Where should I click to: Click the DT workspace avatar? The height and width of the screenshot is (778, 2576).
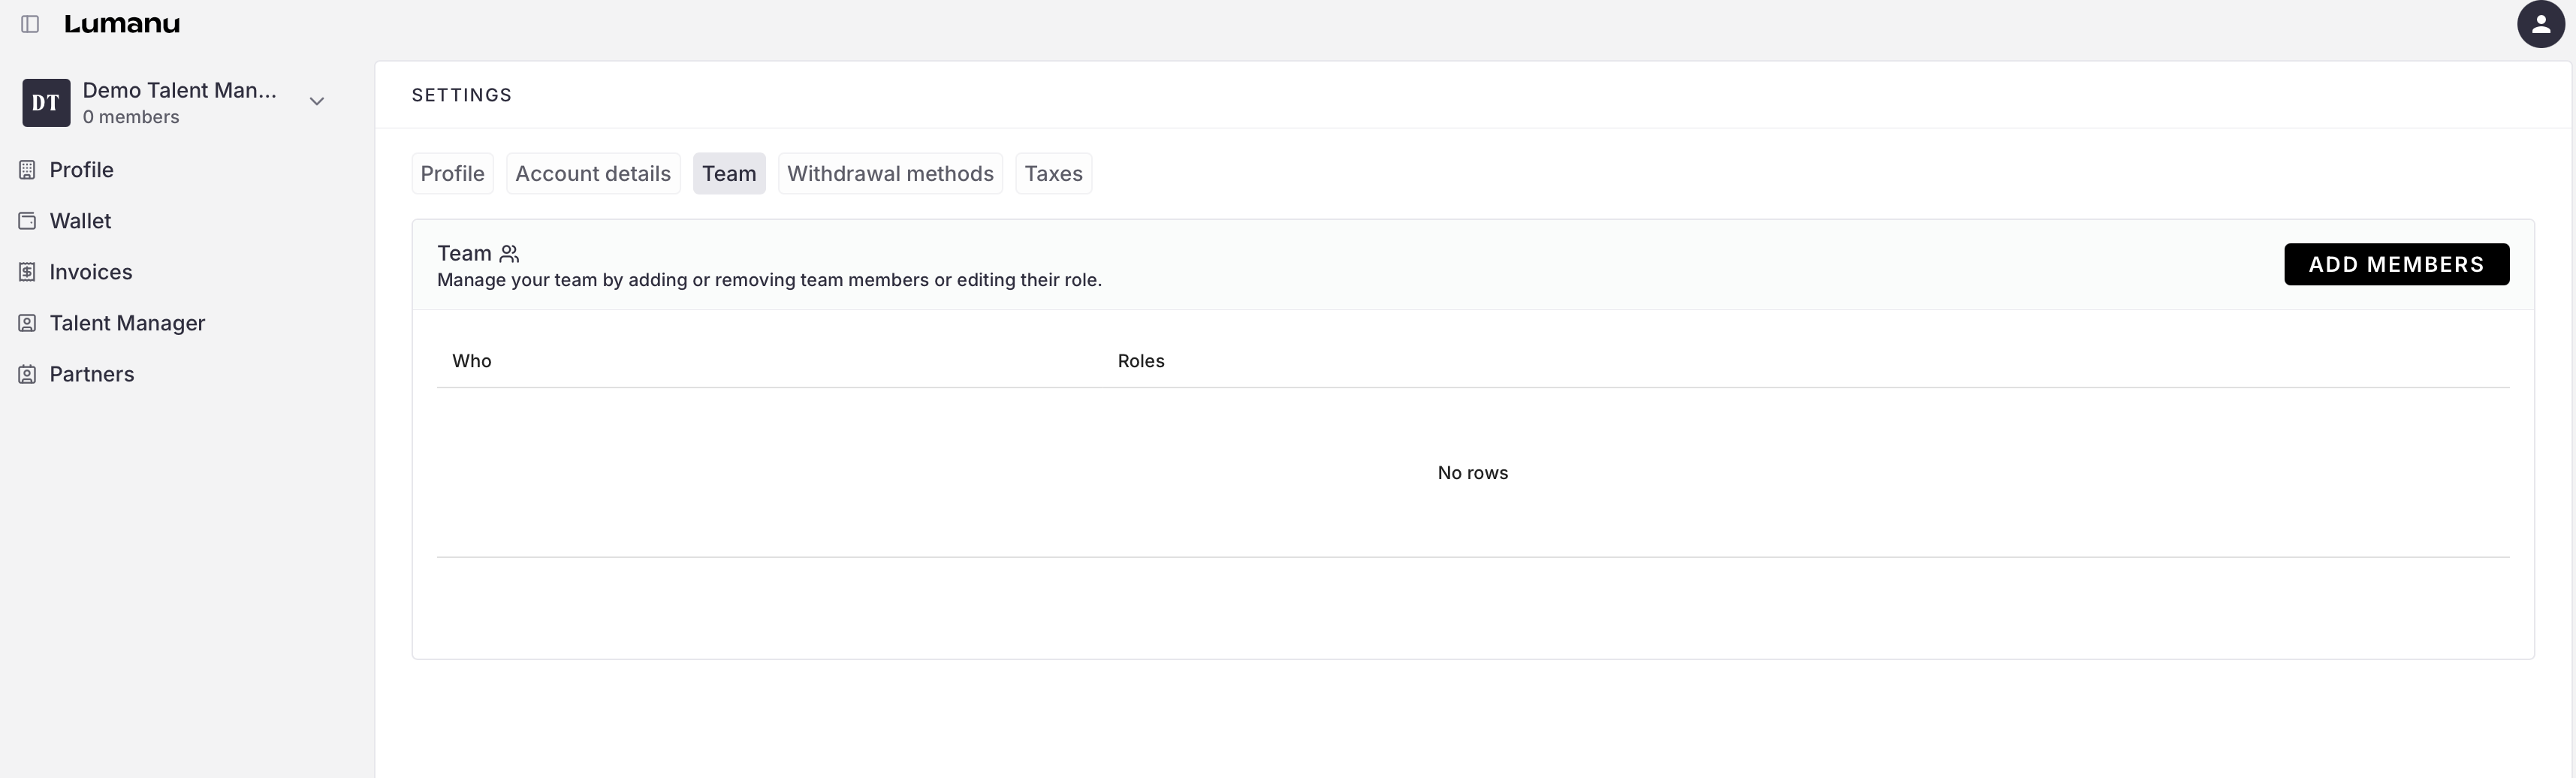[46, 103]
